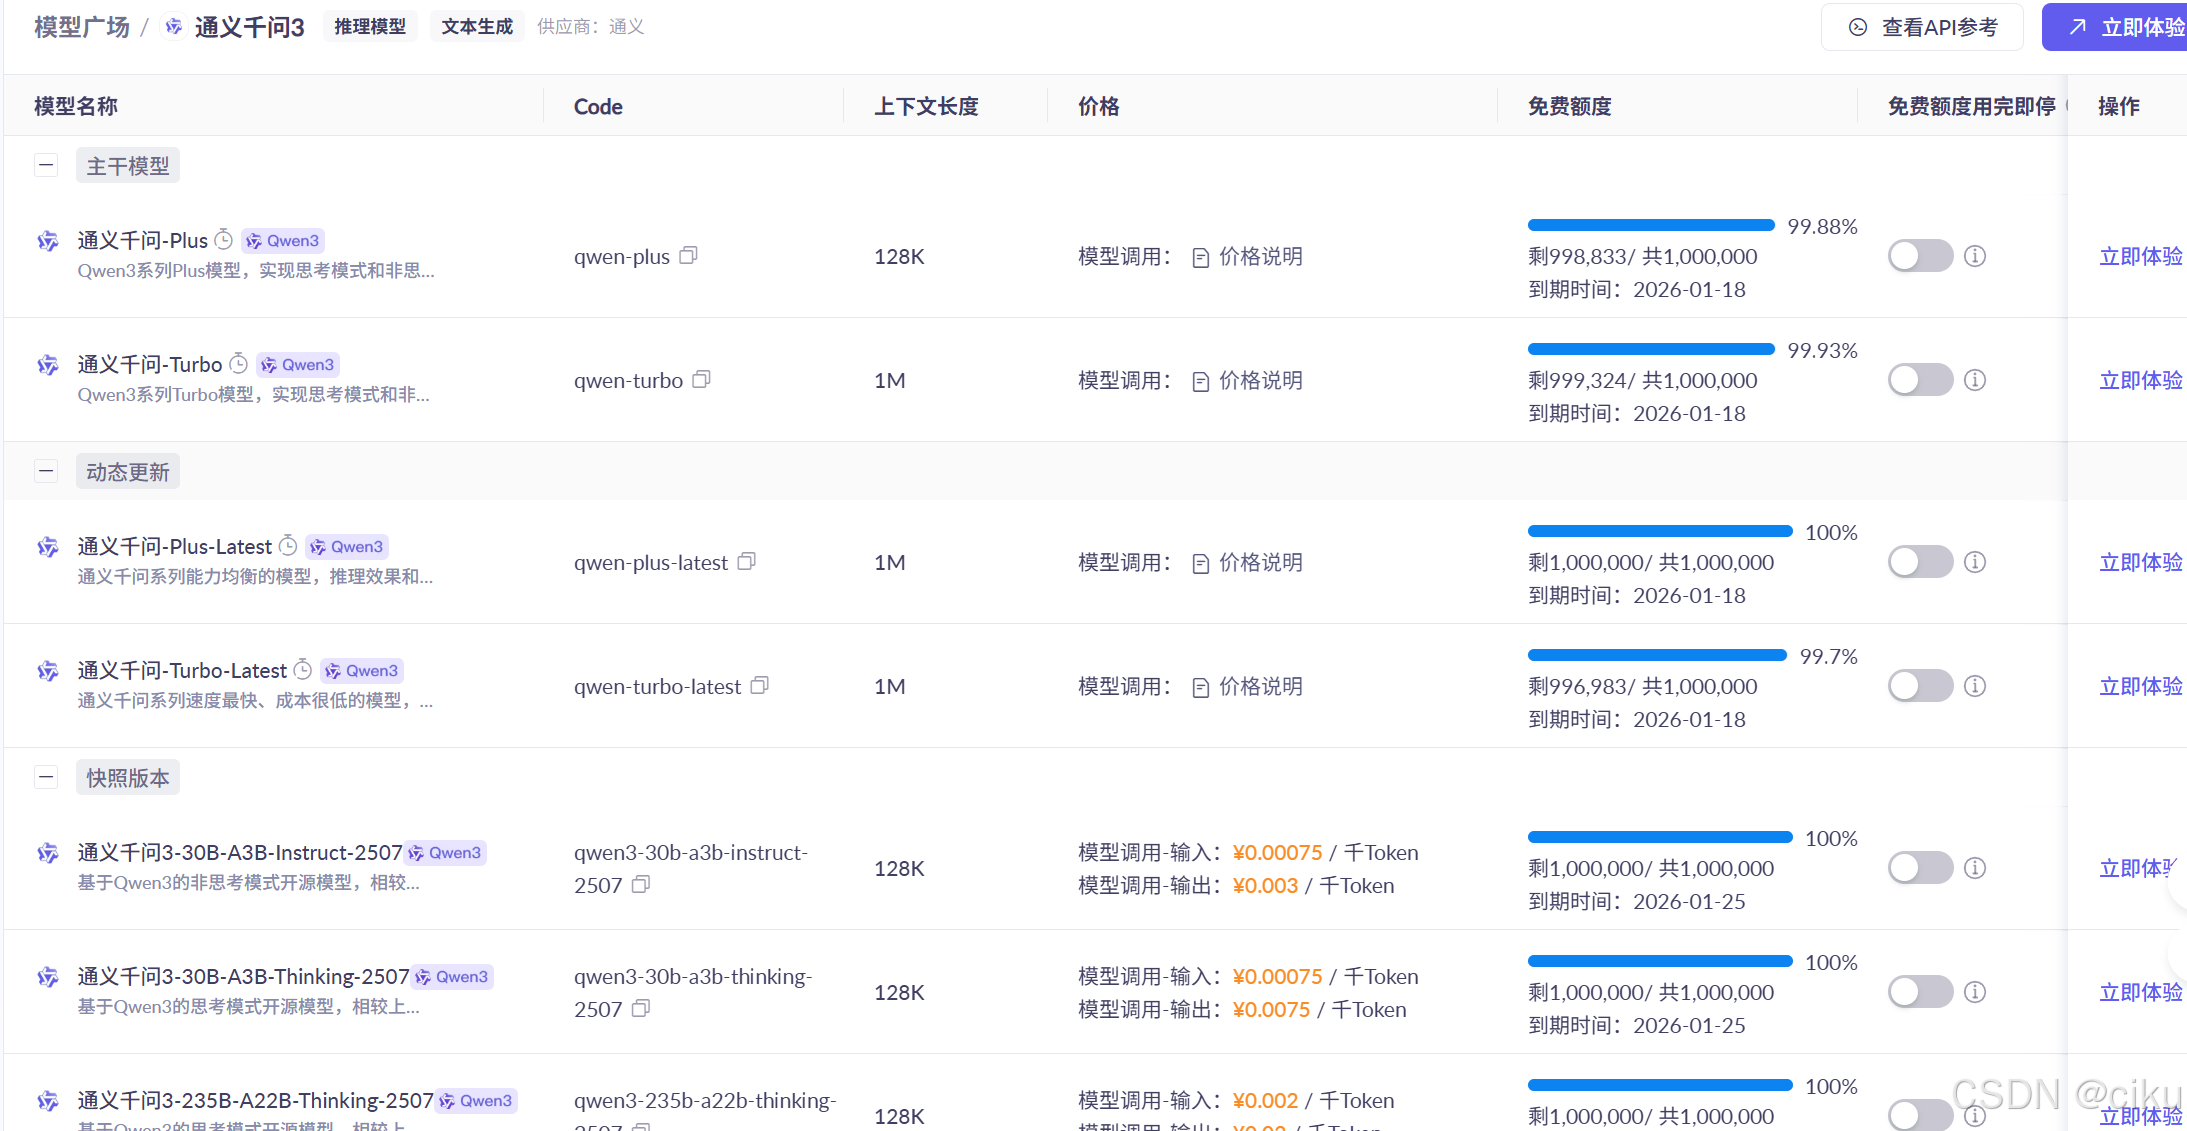Click the price document icon in the qwen-plus row
The width and height of the screenshot is (2187, 1131).
[1201, 258]
